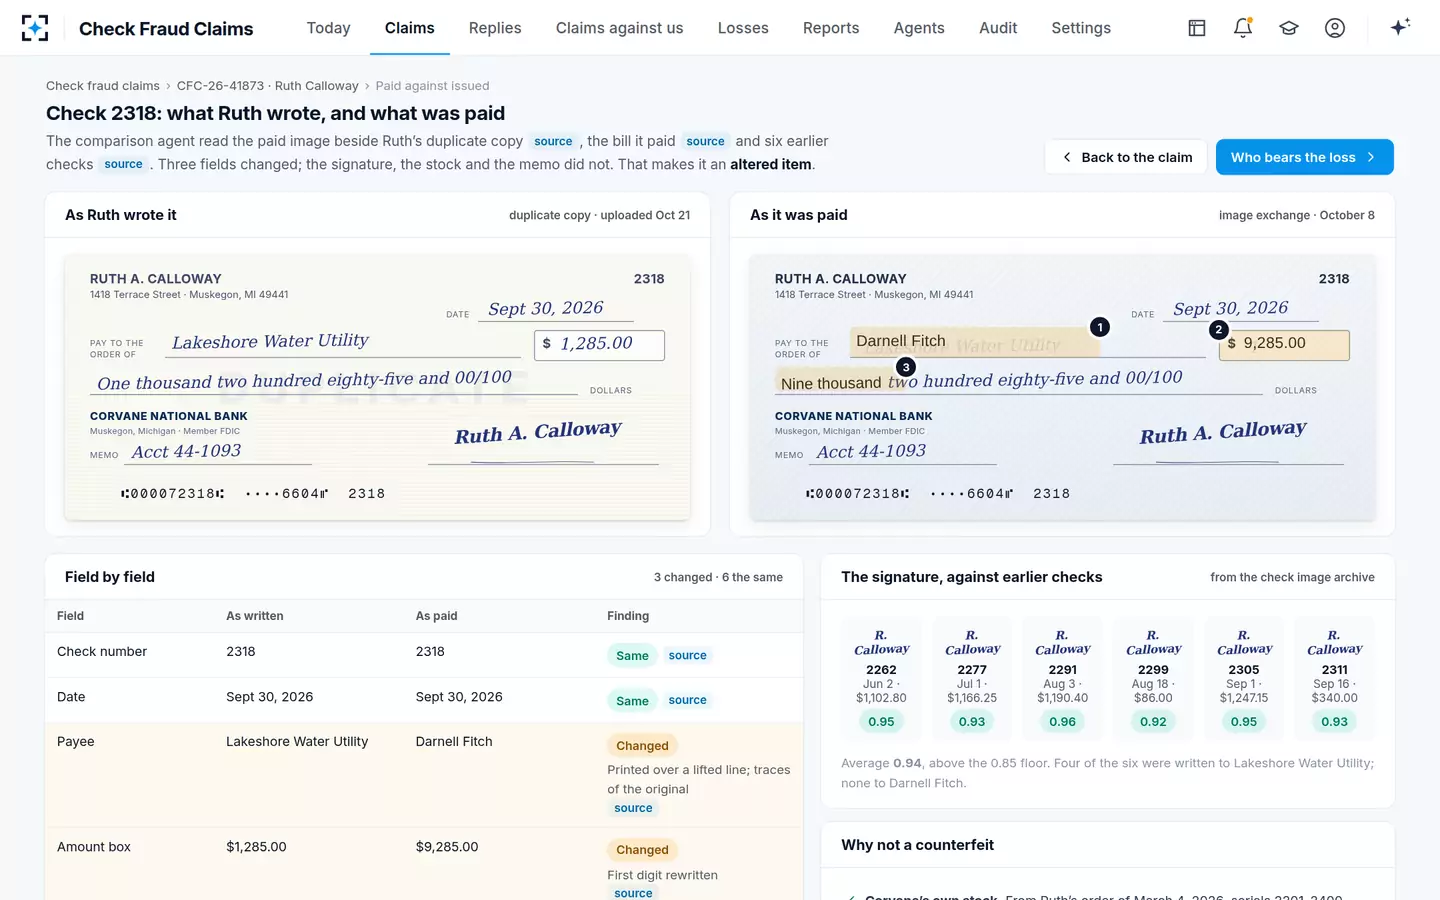The height and width of the screenshot is (900, 1440).
Task: Open the check 2262 signature sample
Action: click(881, 681)
